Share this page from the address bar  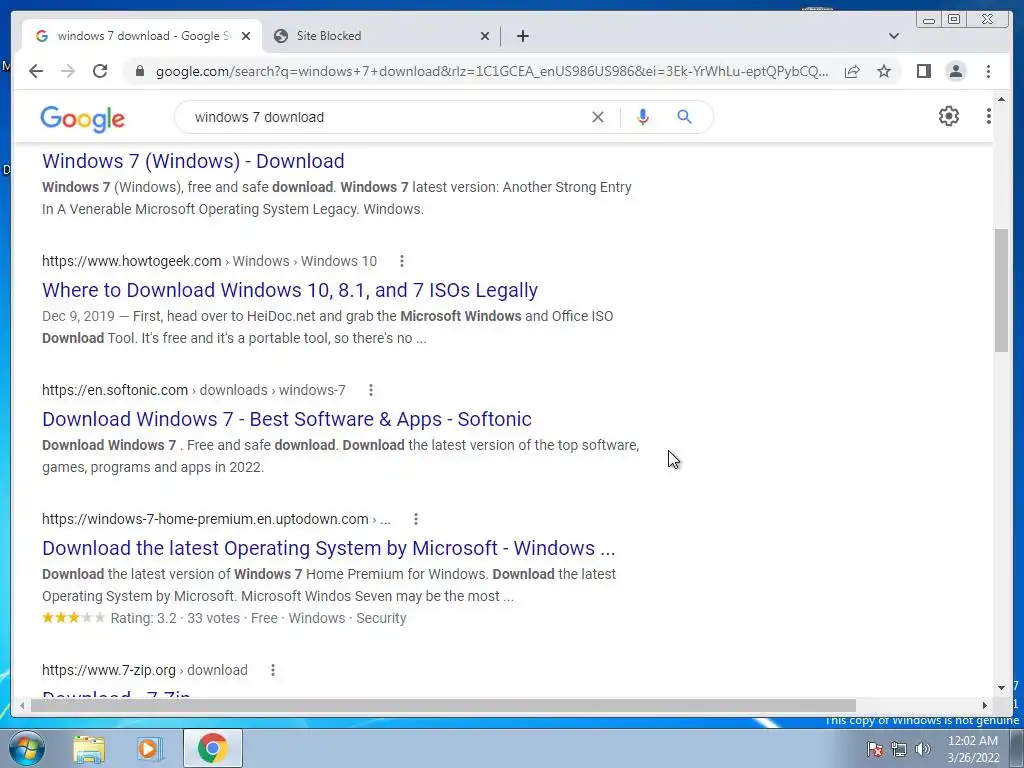pos(852,71)
